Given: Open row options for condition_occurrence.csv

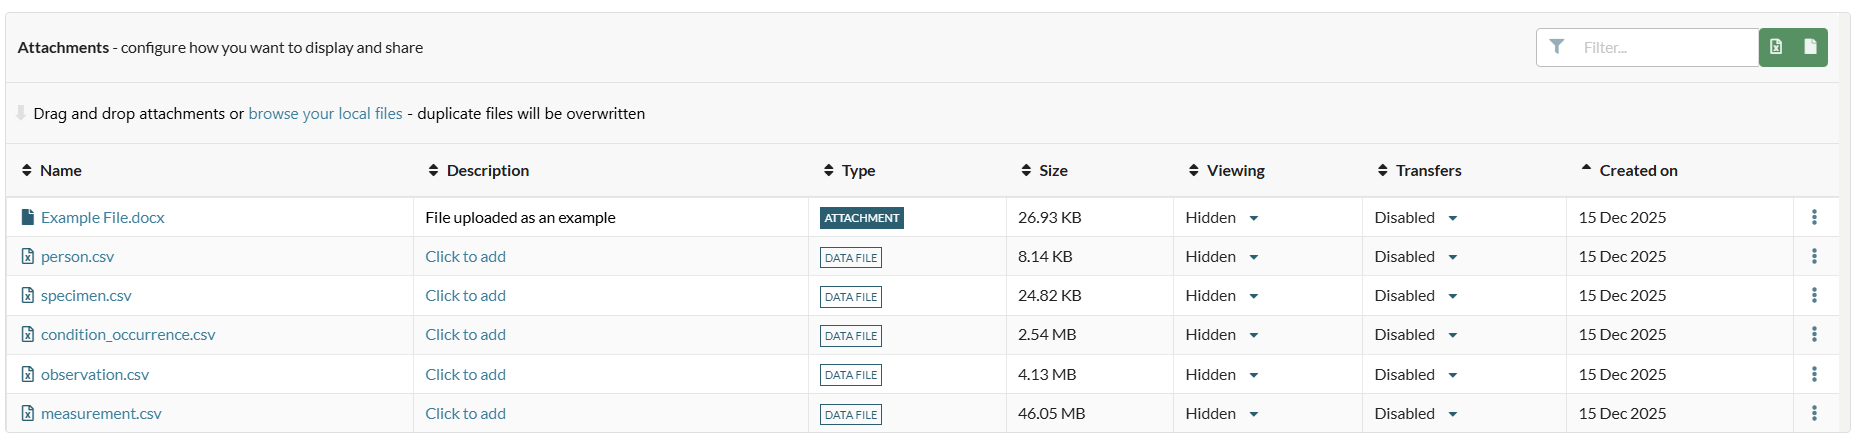Looking at the screenshot, I should (x=1814, y=335).
